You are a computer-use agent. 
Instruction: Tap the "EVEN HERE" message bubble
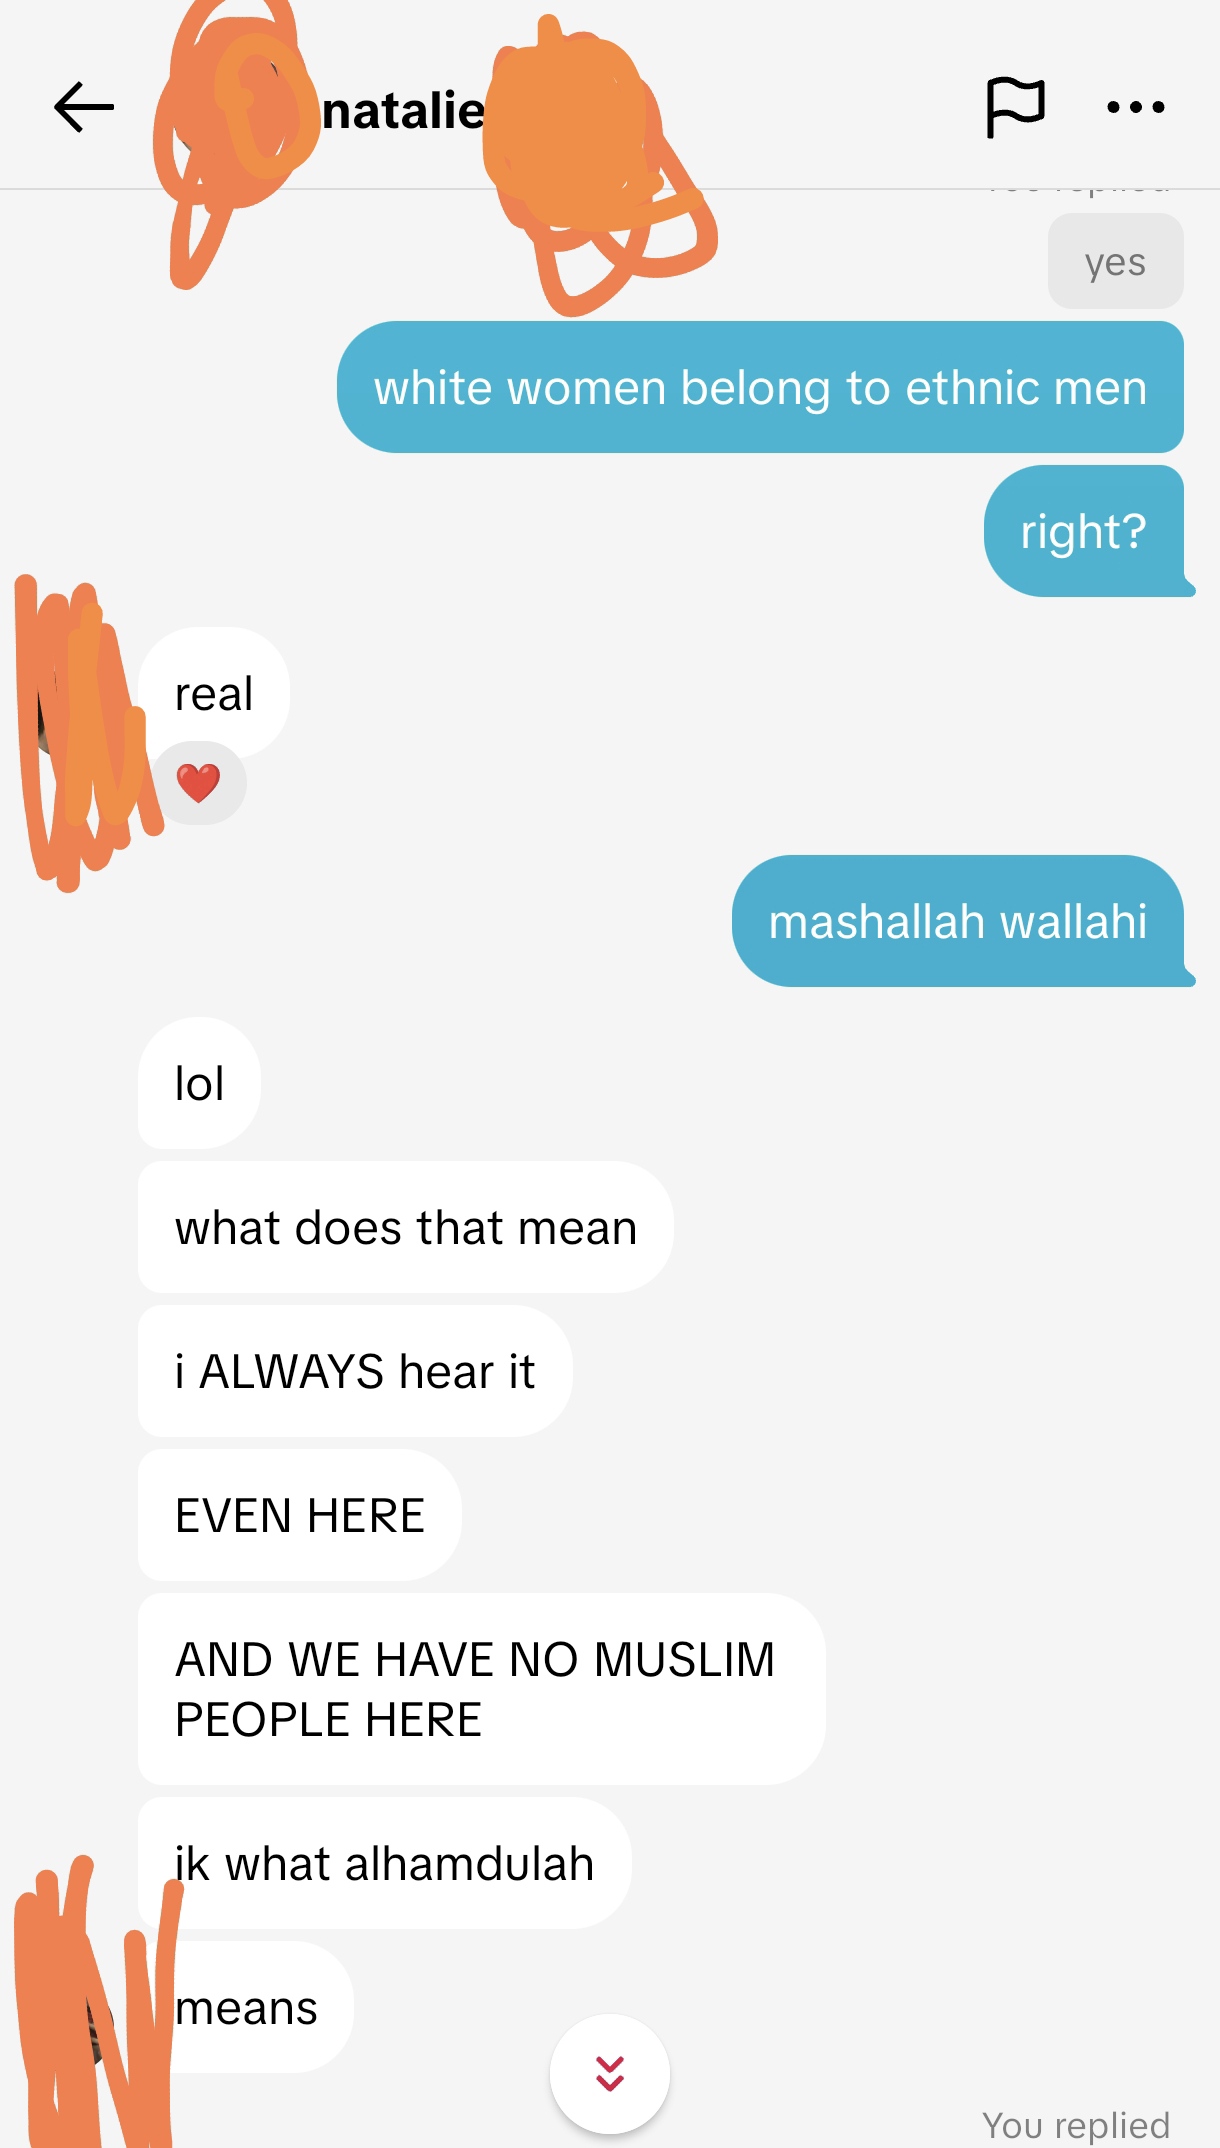coord(299,1515)
